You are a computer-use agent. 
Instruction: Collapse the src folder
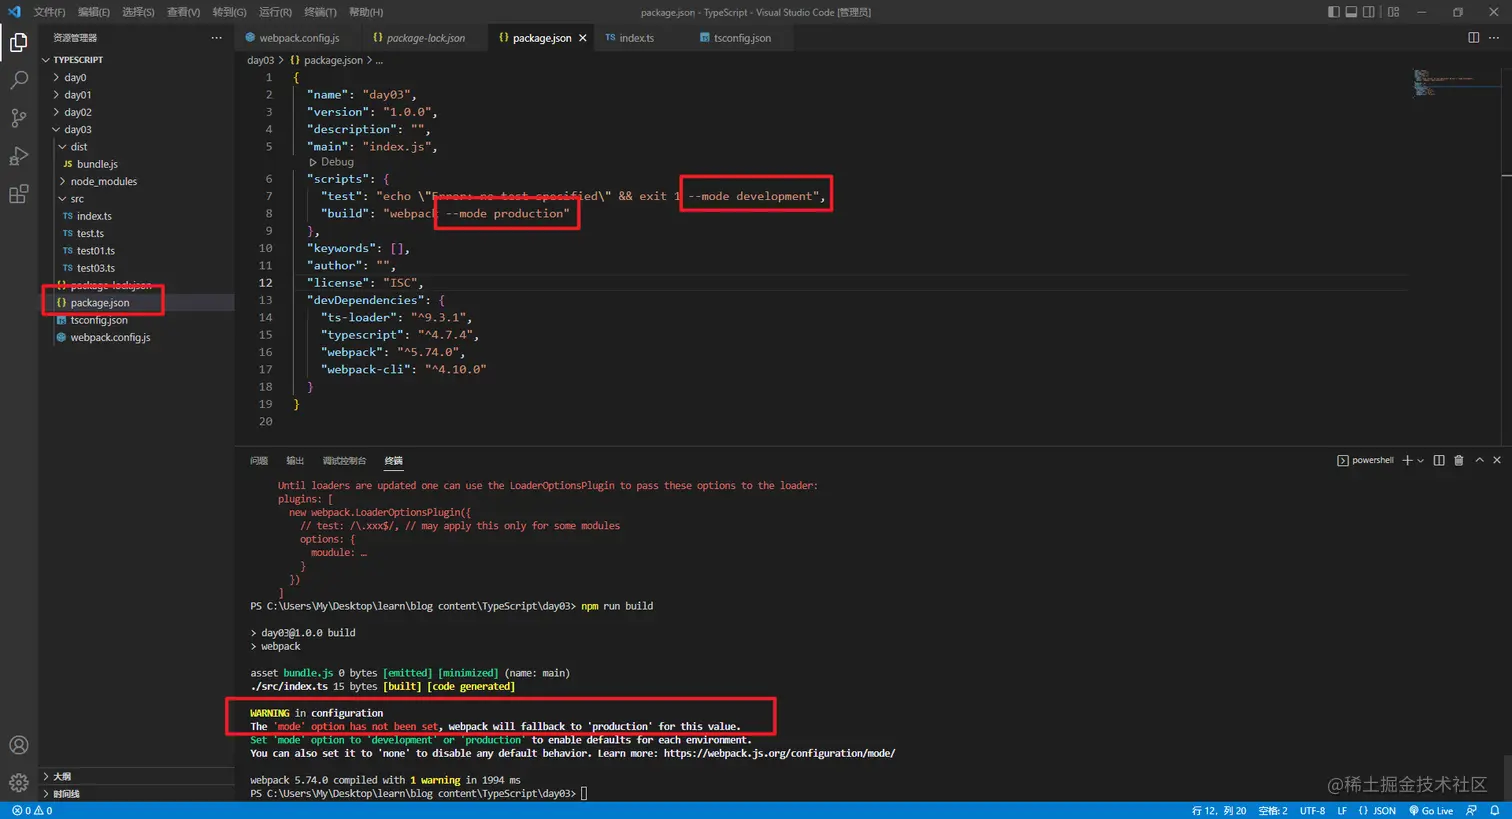click(76, 199)
